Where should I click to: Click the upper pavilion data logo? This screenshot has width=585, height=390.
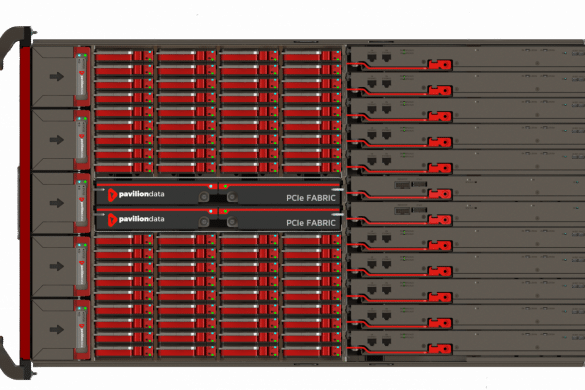point(136,194)
